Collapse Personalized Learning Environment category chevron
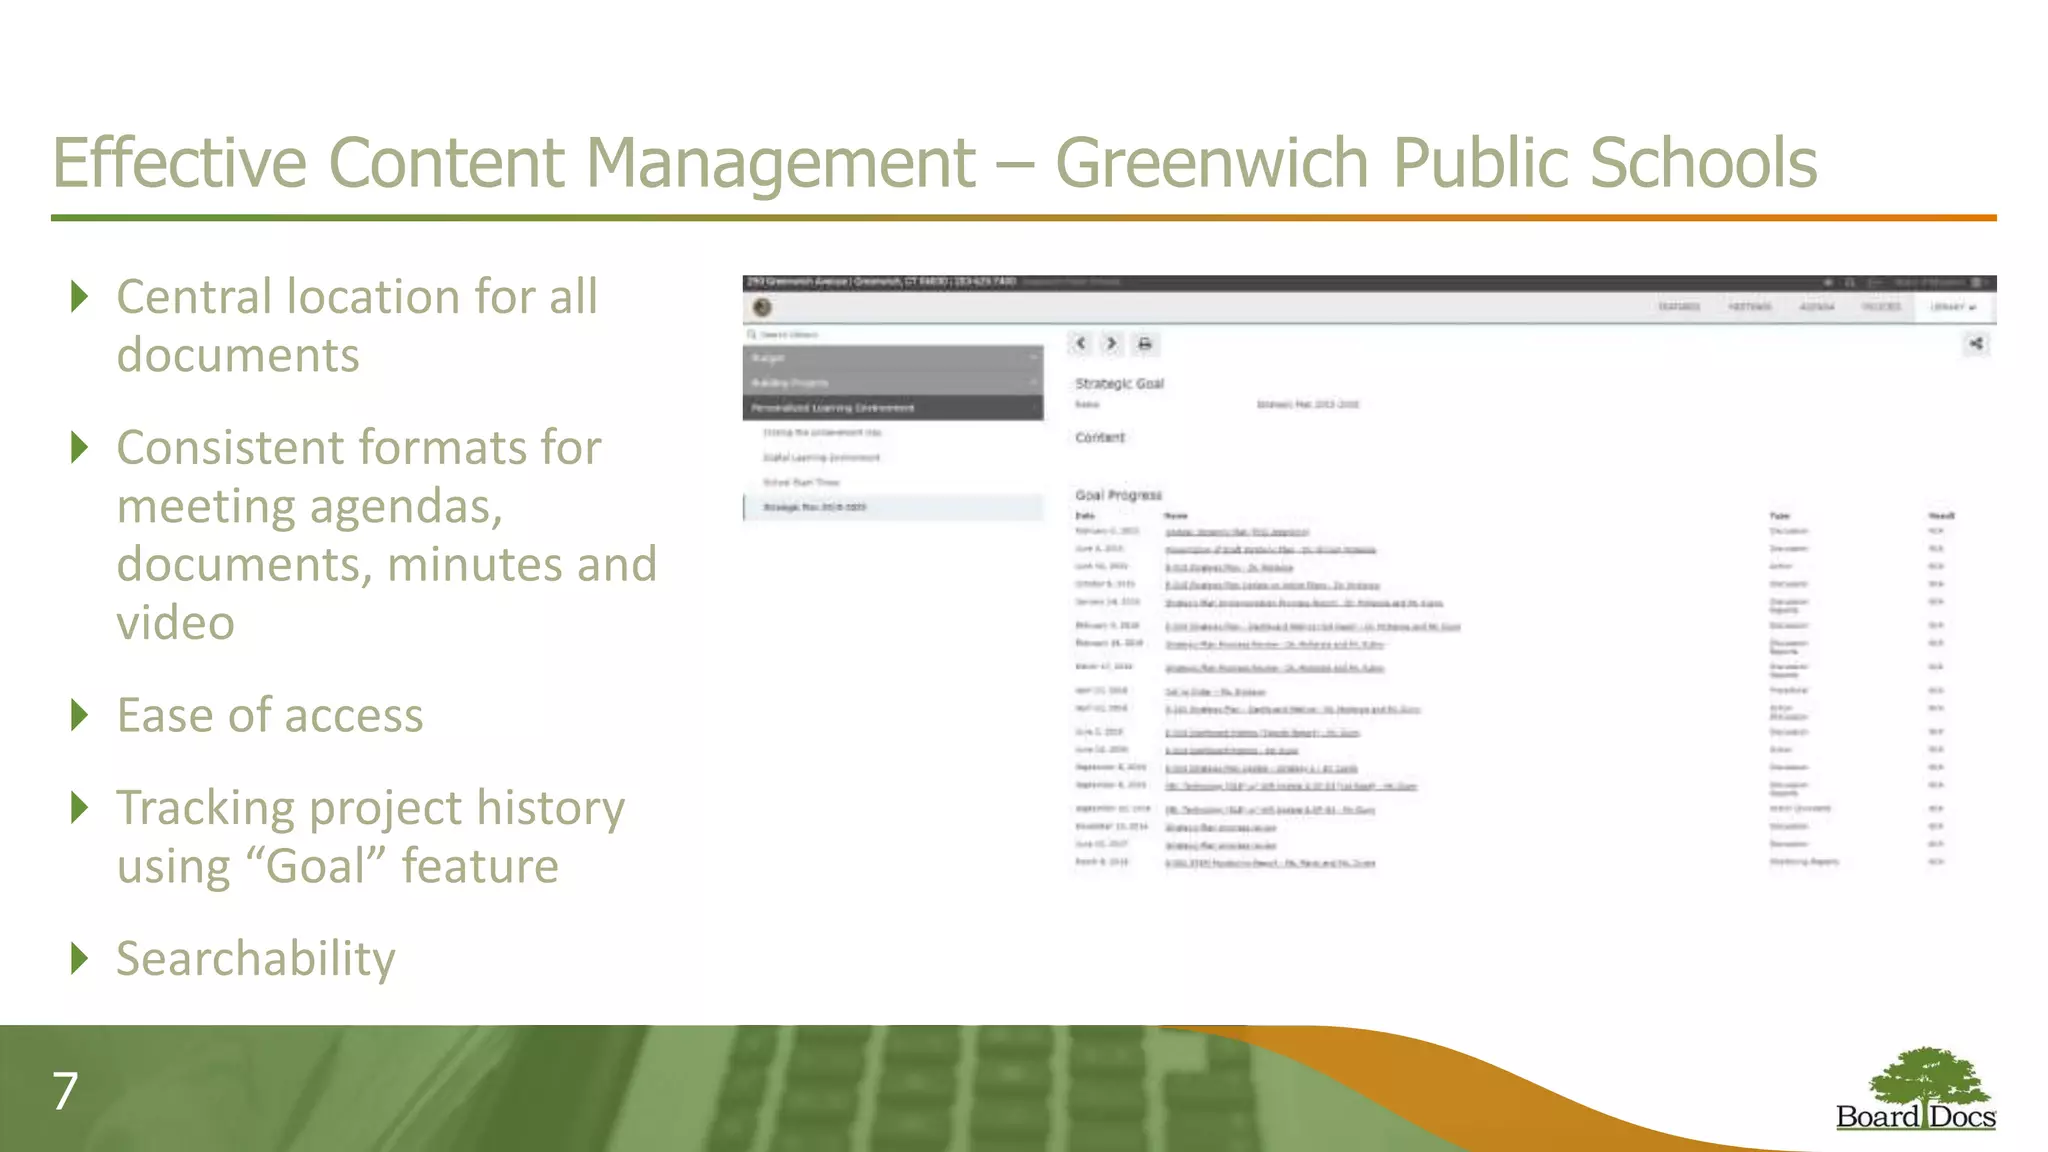This screenshot has width=2048, height=1152. (1033, 408)
